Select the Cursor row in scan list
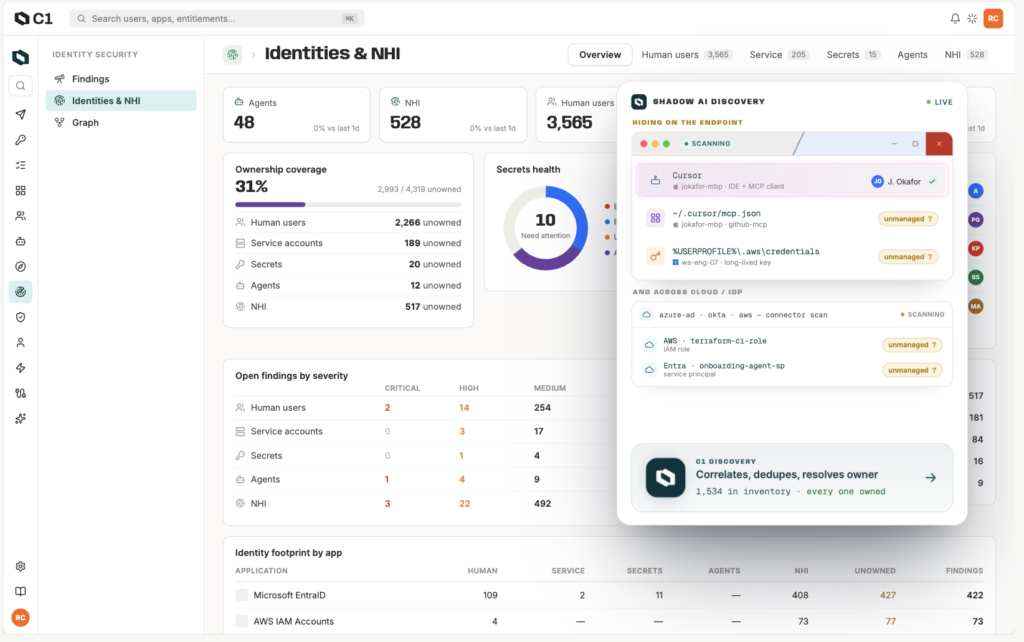Viewport: 1024px width, 642px height. pos(792,180)
